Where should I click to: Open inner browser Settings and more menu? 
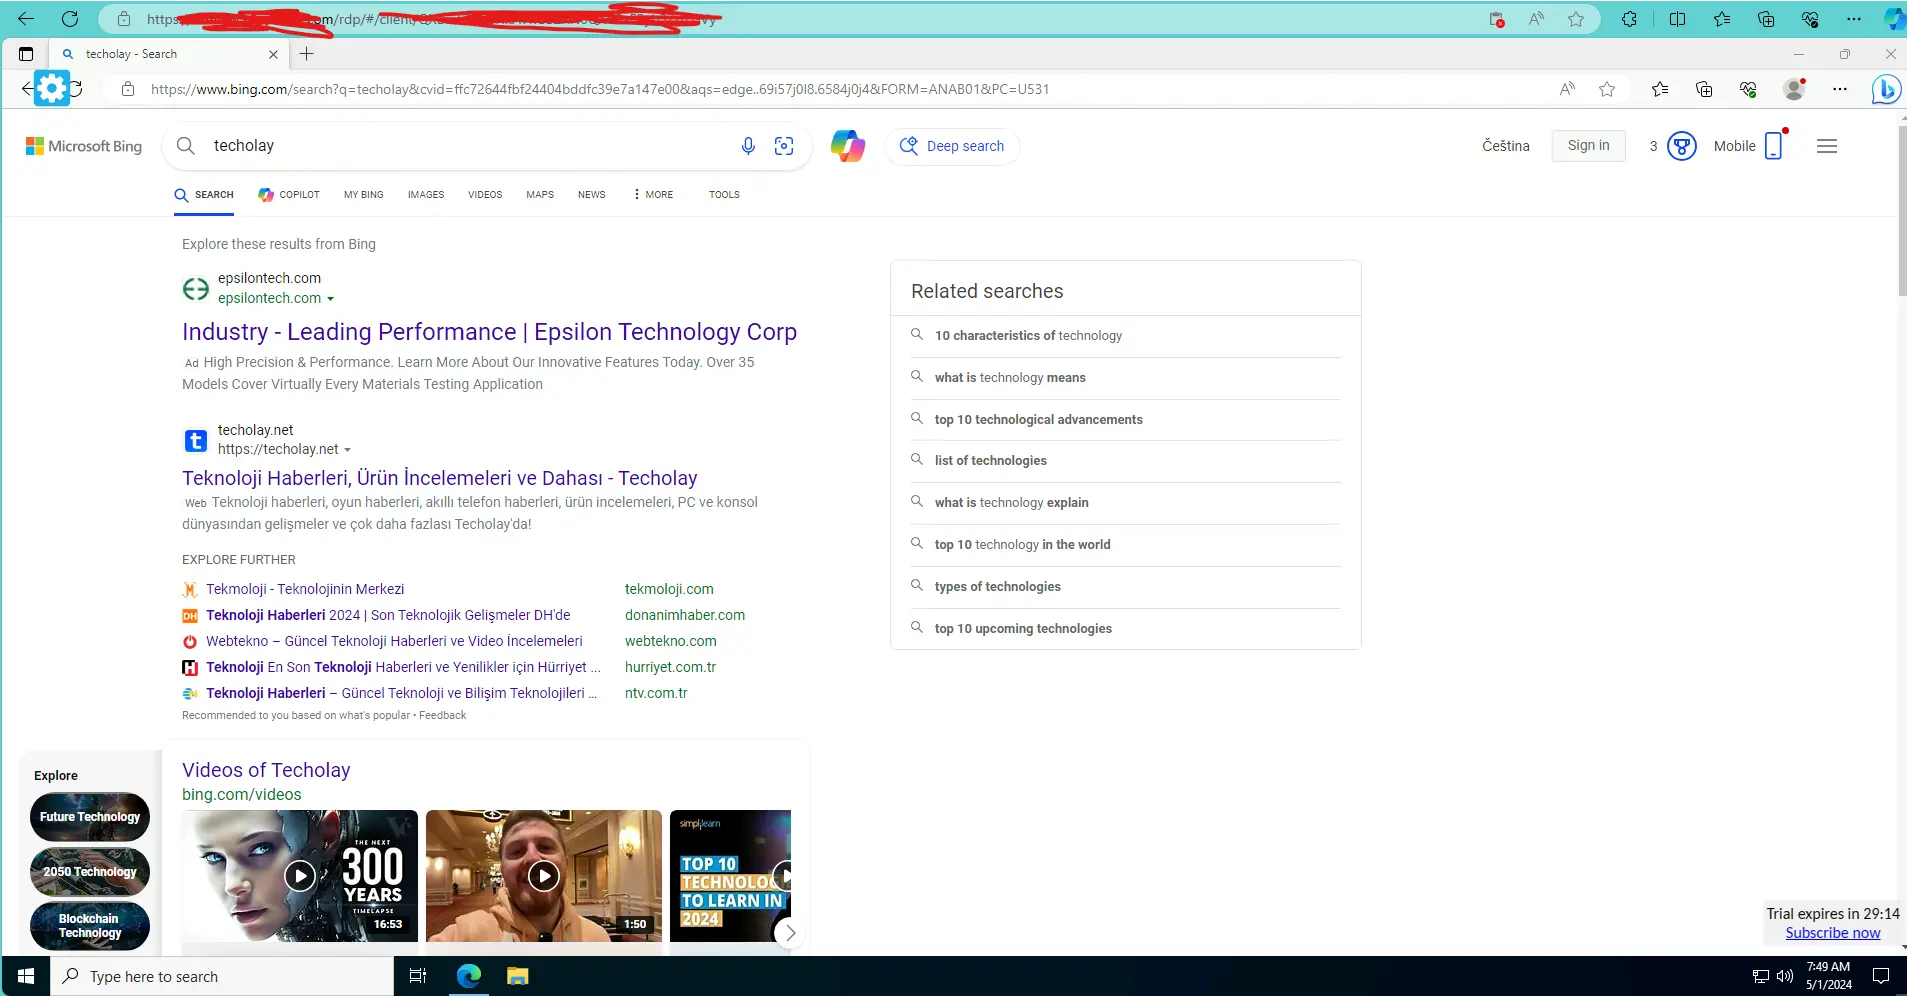click(1840, 89)
